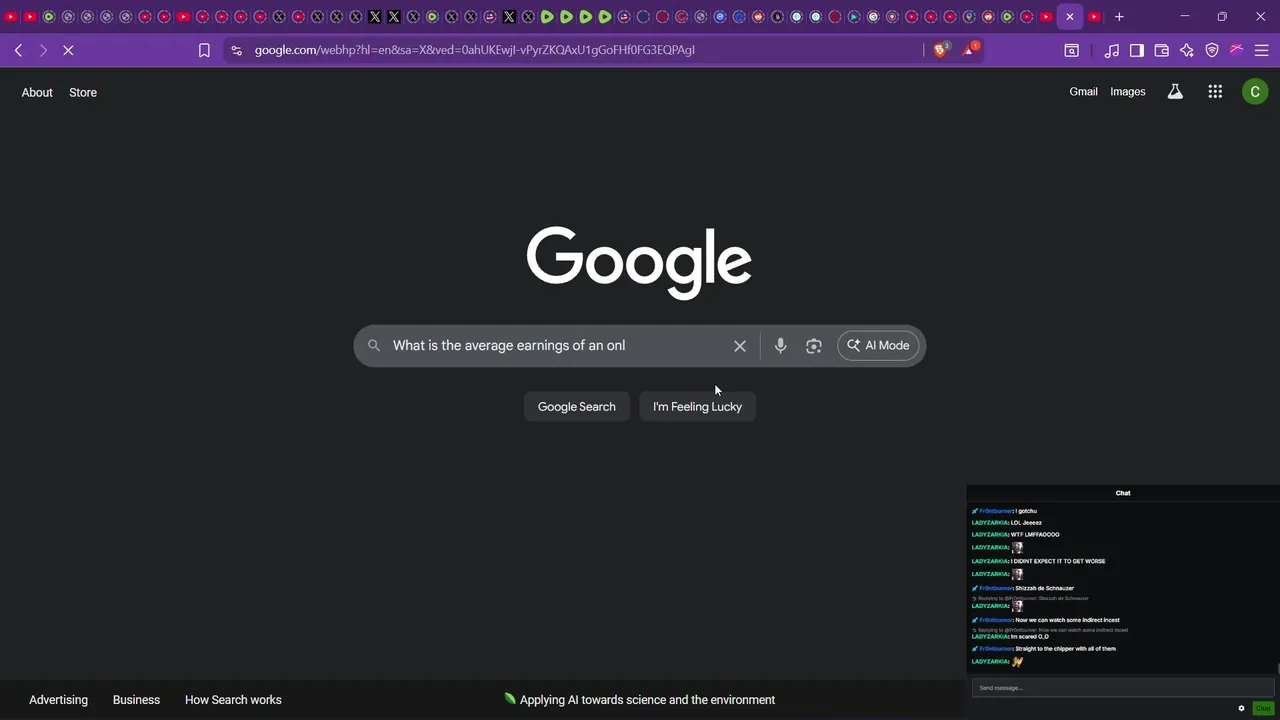1280x720 pixels.
Task: Go to Google Images link
Action: 1128,92
